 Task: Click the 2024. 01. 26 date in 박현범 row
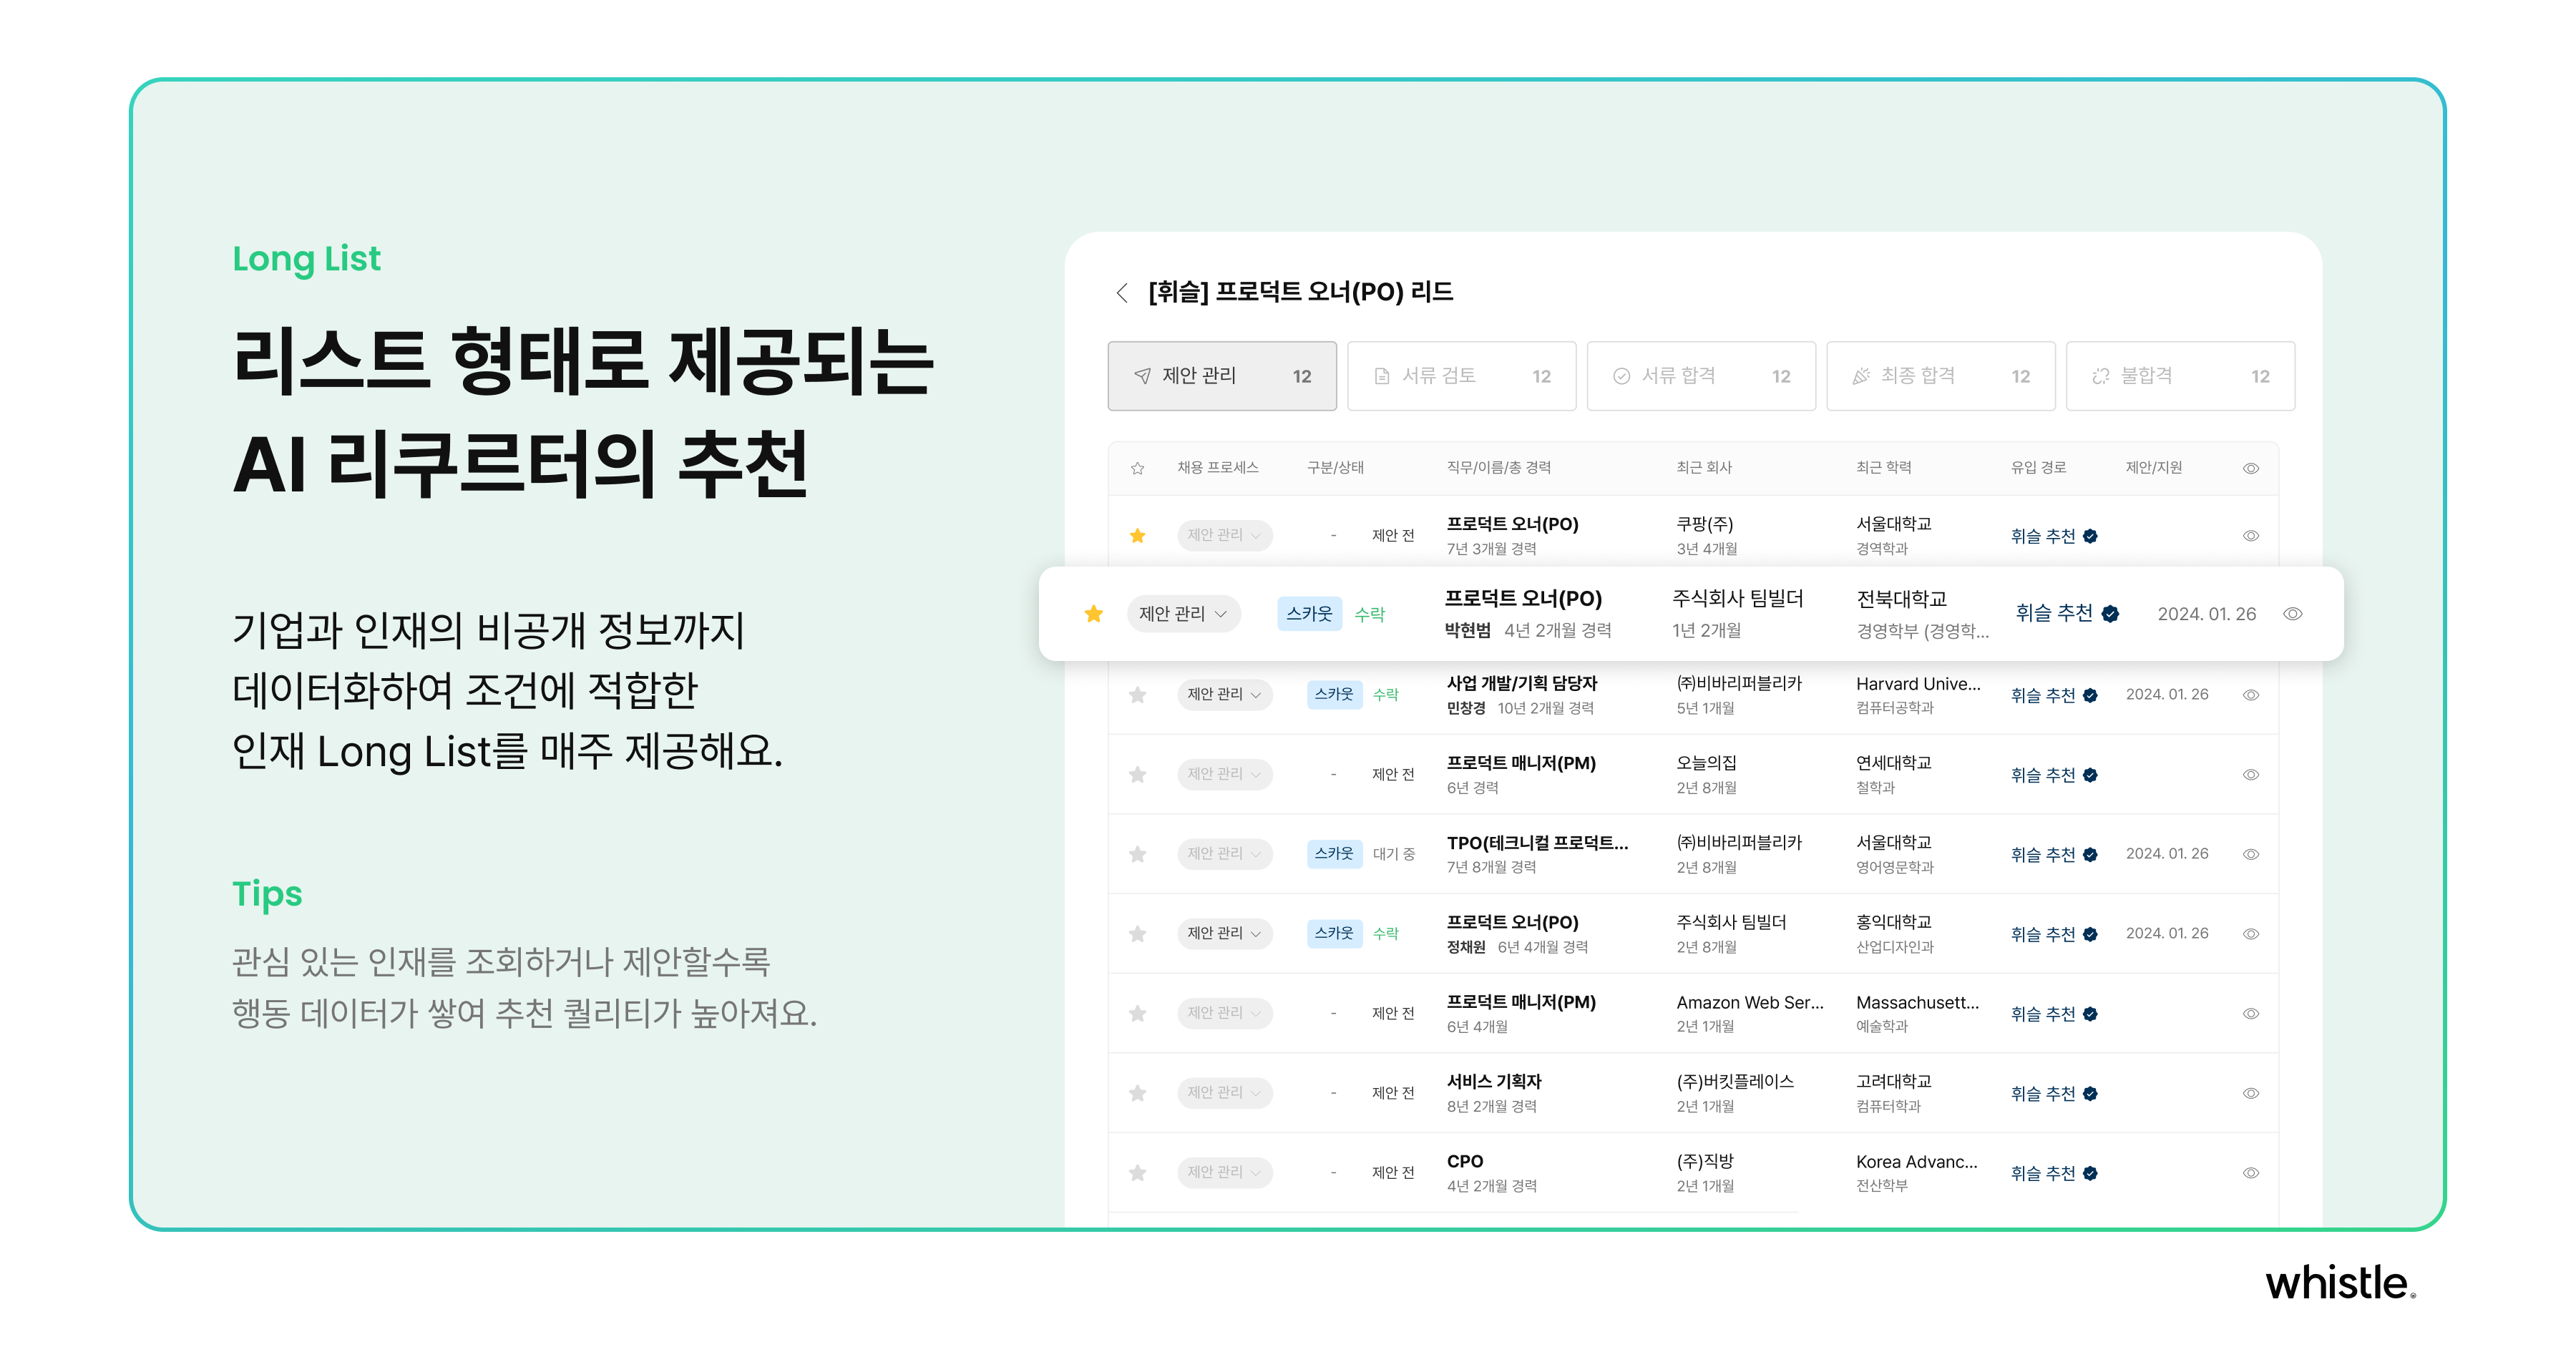pyautogui.click(x=2206, y=614)
